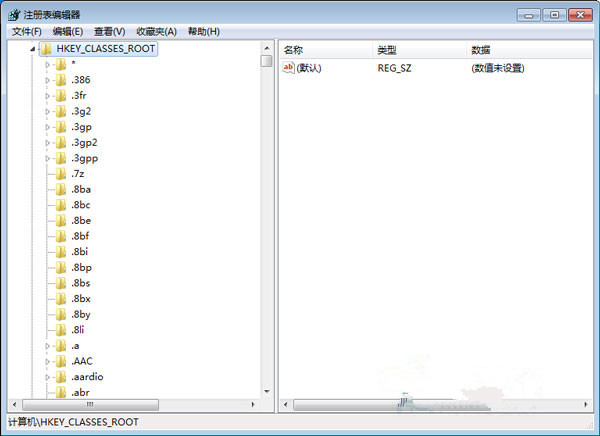Click tree pane horizontal scrollbar thumb
This screenshot has height=436, width=600.
[90, 405]
